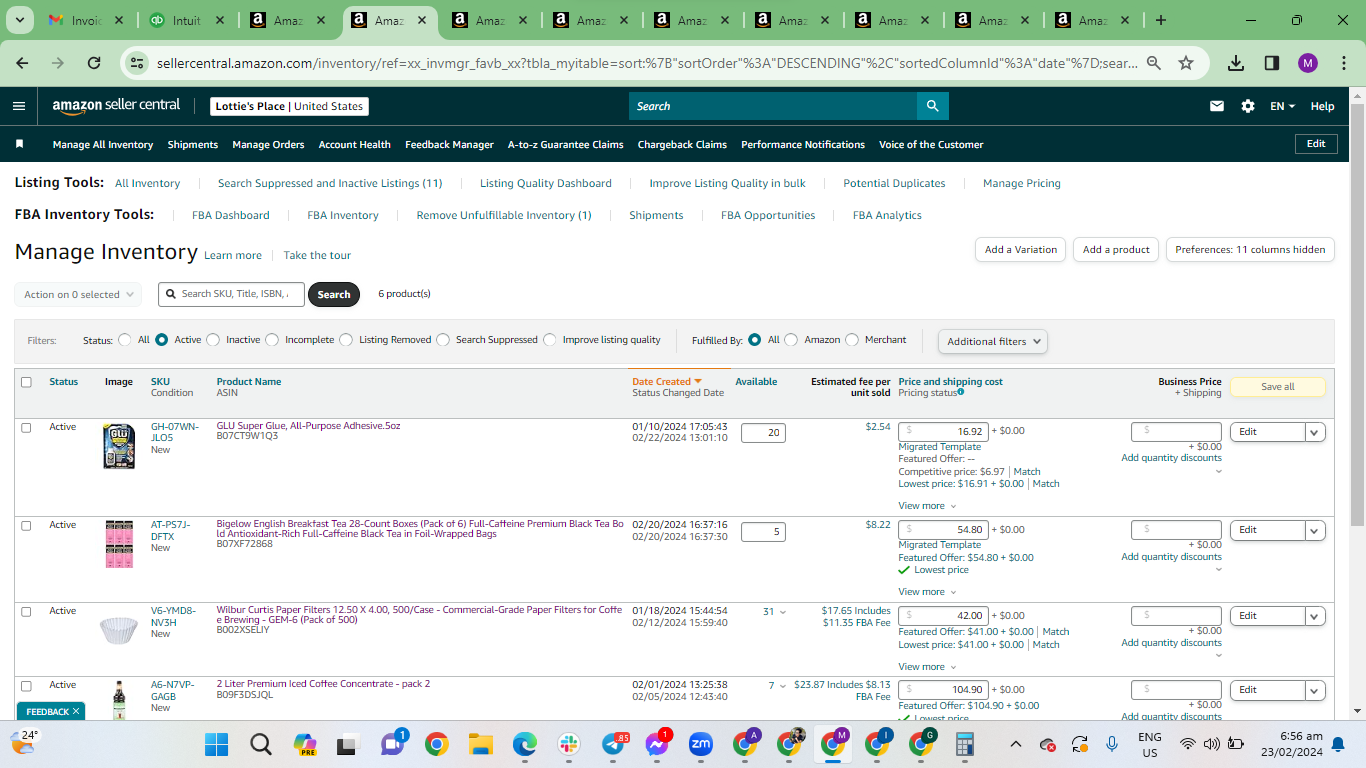Open the browser downloads icon
The width and height of the screenshot is (1366, 768).
pos(1236,63)
